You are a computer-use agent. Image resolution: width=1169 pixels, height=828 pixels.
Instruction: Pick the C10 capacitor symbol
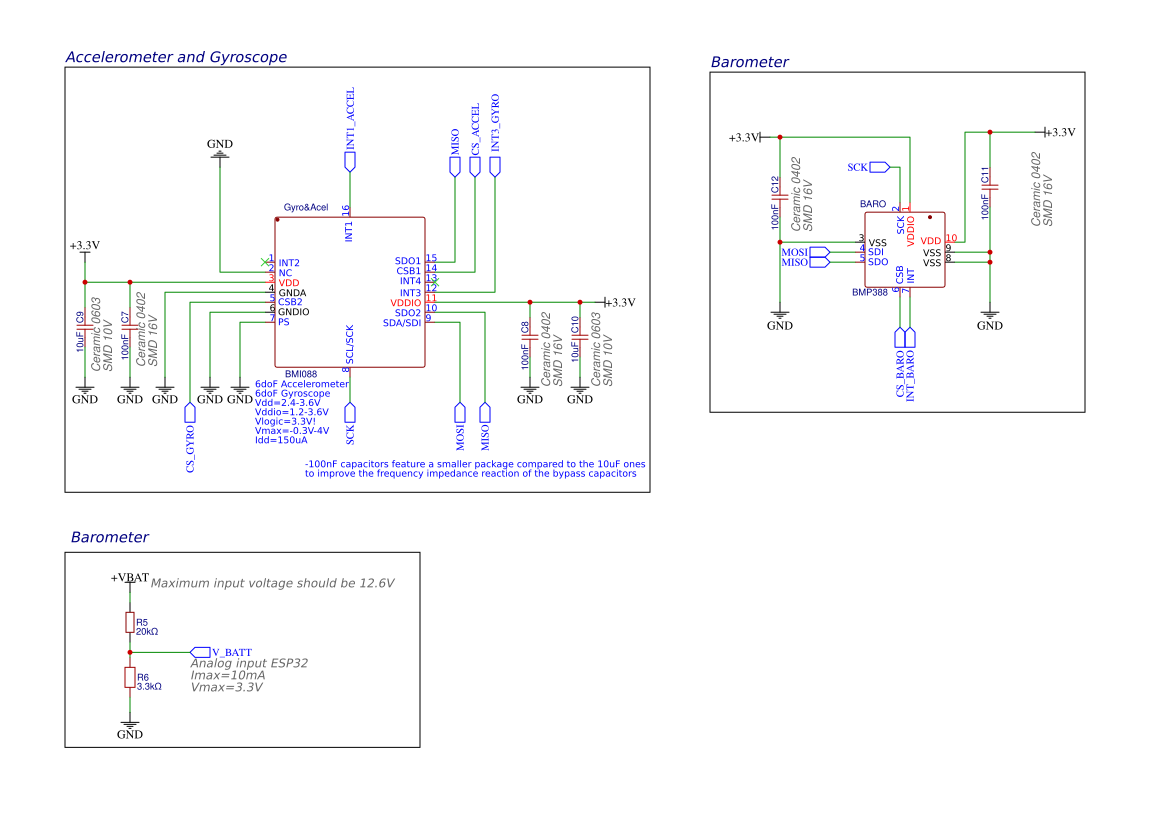(x=580, y=338)
